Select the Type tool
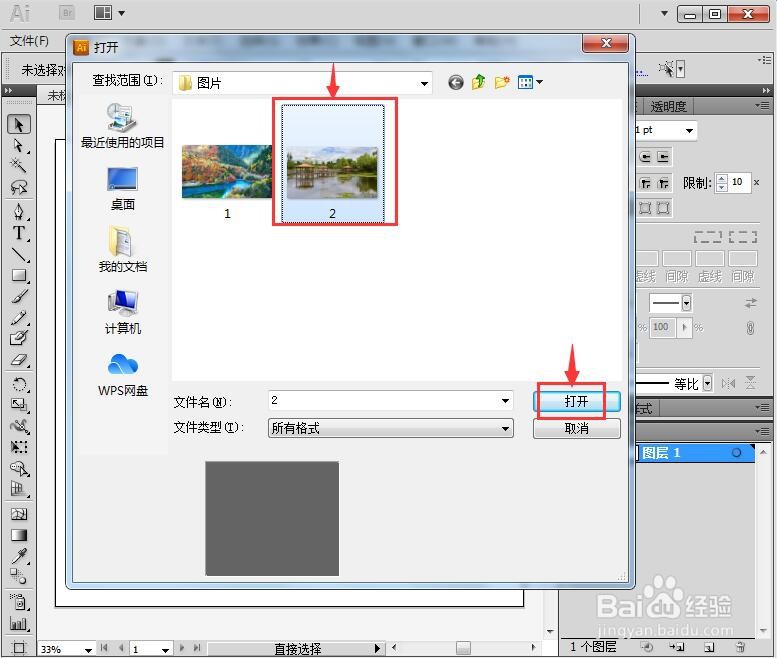 pos(19,233)
